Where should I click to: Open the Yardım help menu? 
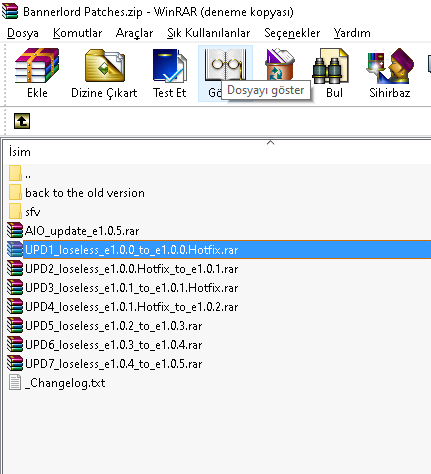pos(352,33)
